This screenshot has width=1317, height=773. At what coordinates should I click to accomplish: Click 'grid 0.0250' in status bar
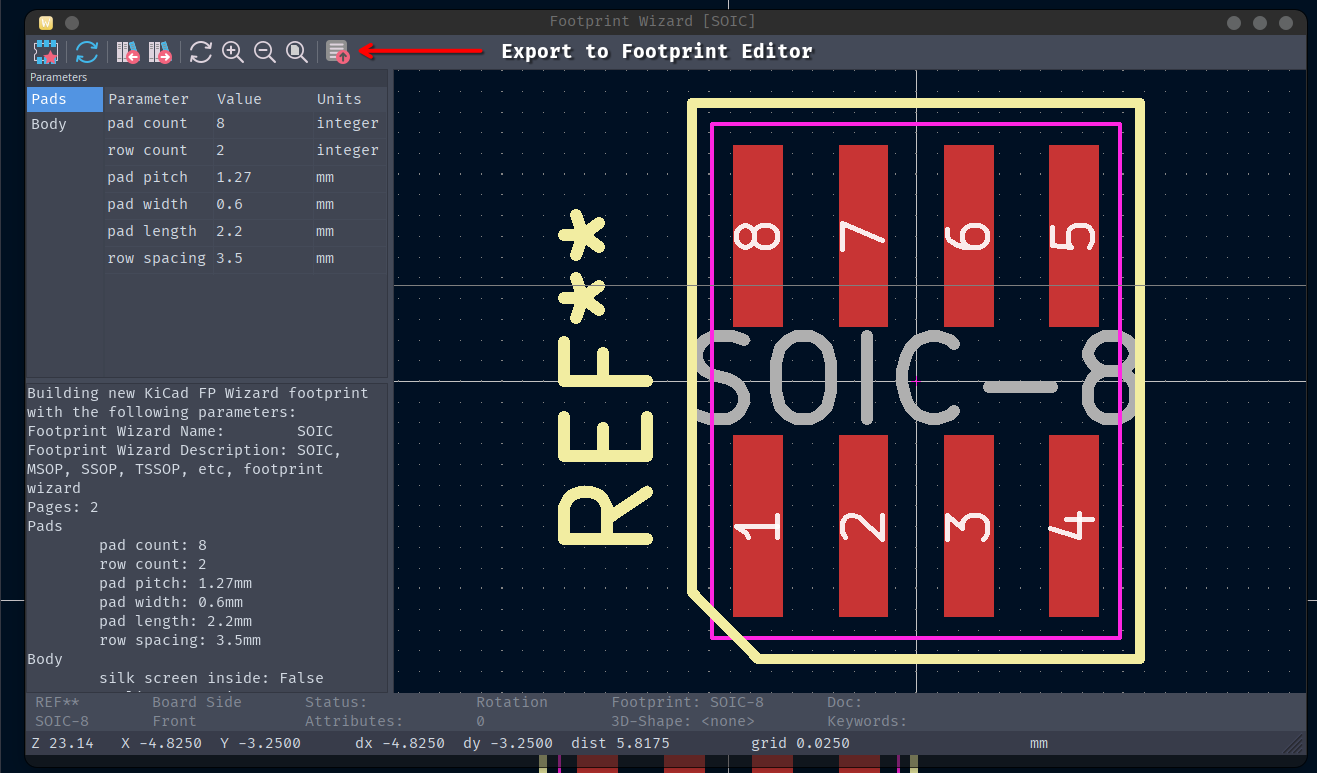click(x=800, y=743)
